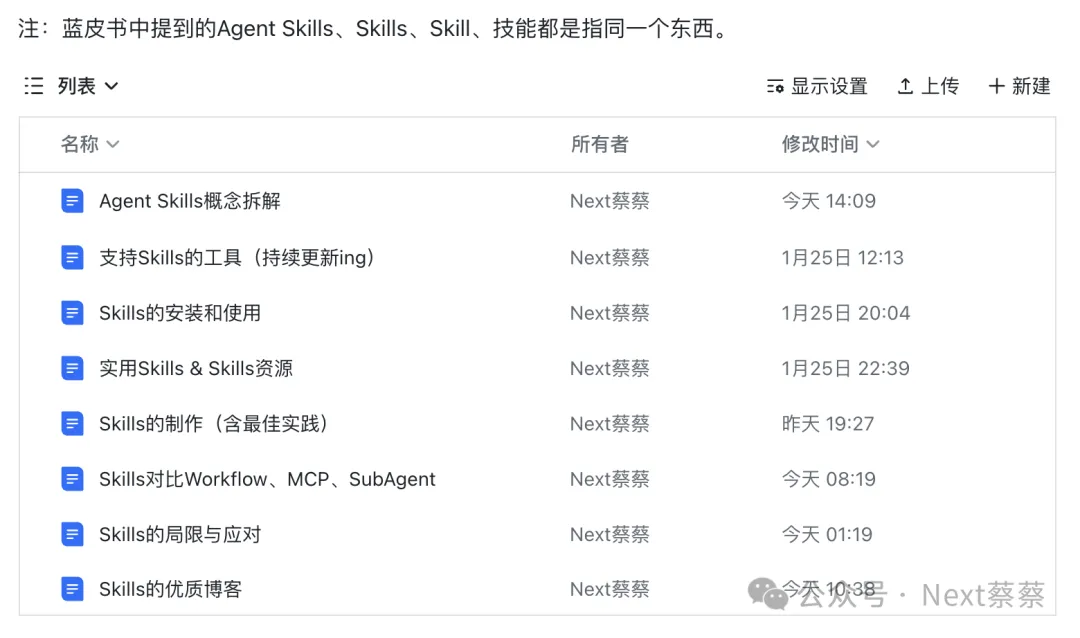This screenshot has height=638, width=1080.
Task: Click the doc icon beside Skills的局限与应对
Action: (72, 534)
